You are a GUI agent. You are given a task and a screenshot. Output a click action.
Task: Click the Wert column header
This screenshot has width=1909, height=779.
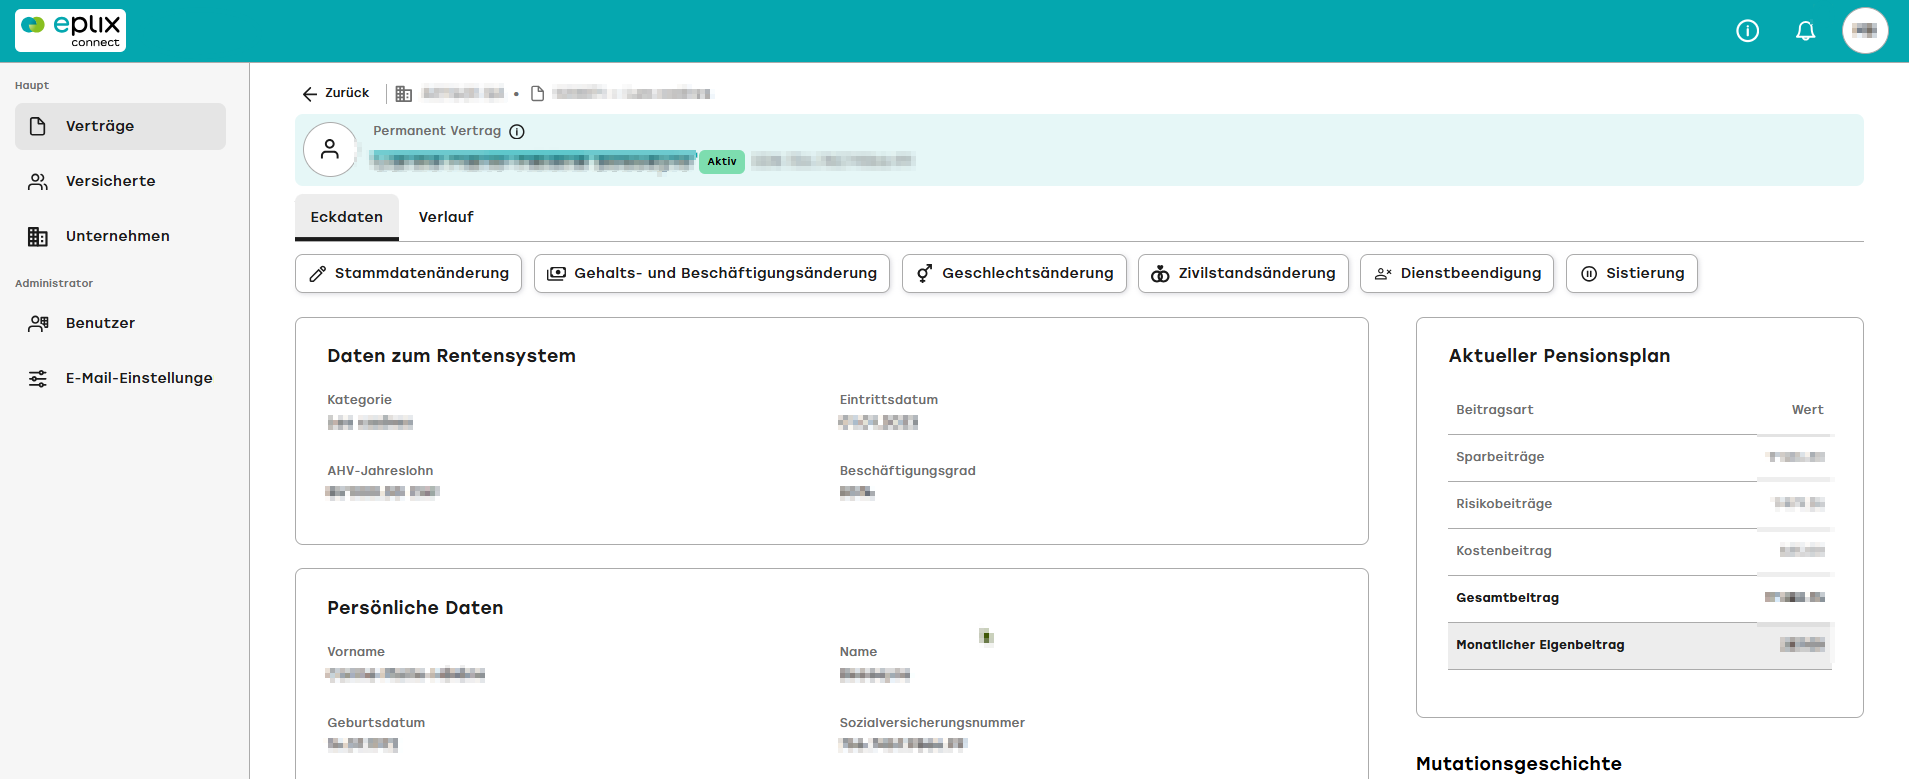tap(1807, 410)
